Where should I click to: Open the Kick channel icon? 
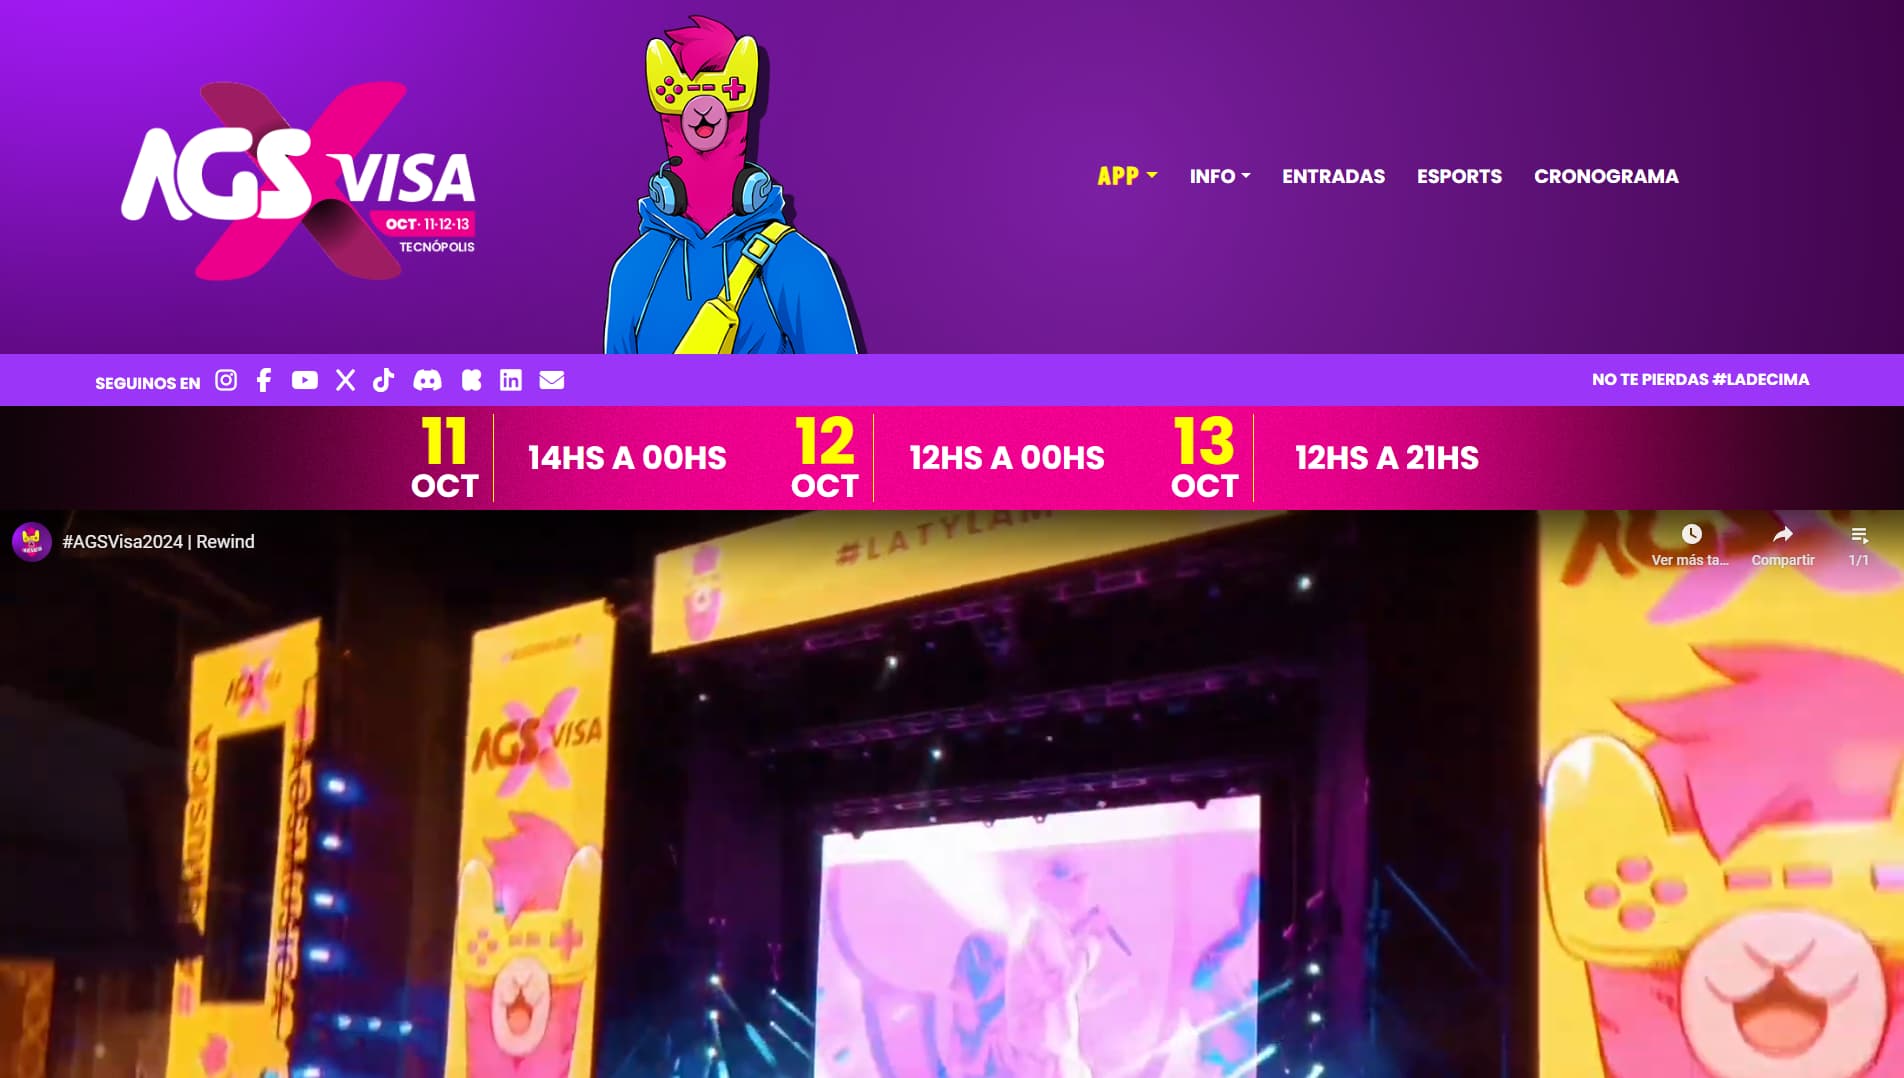click(472, 380)
